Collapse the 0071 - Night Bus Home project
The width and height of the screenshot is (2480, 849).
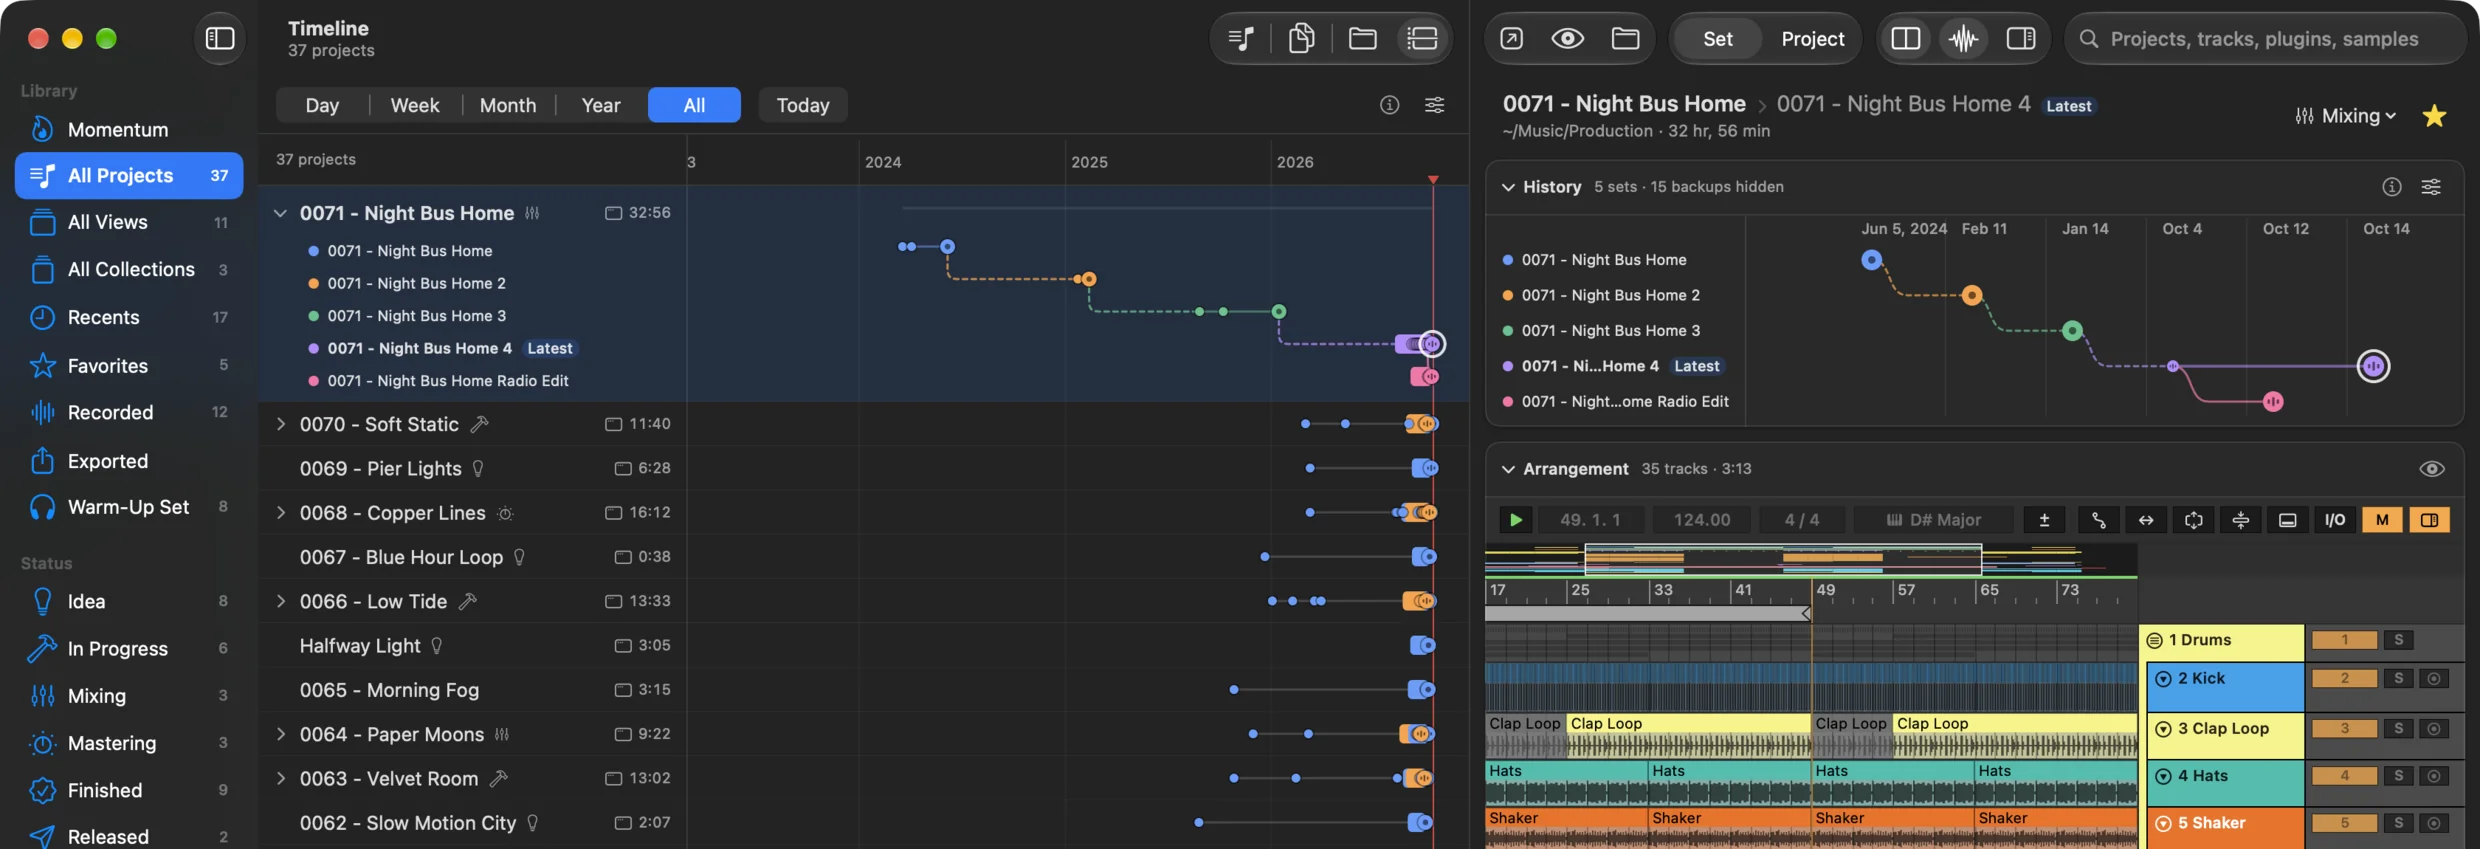[x=280, y=213]
